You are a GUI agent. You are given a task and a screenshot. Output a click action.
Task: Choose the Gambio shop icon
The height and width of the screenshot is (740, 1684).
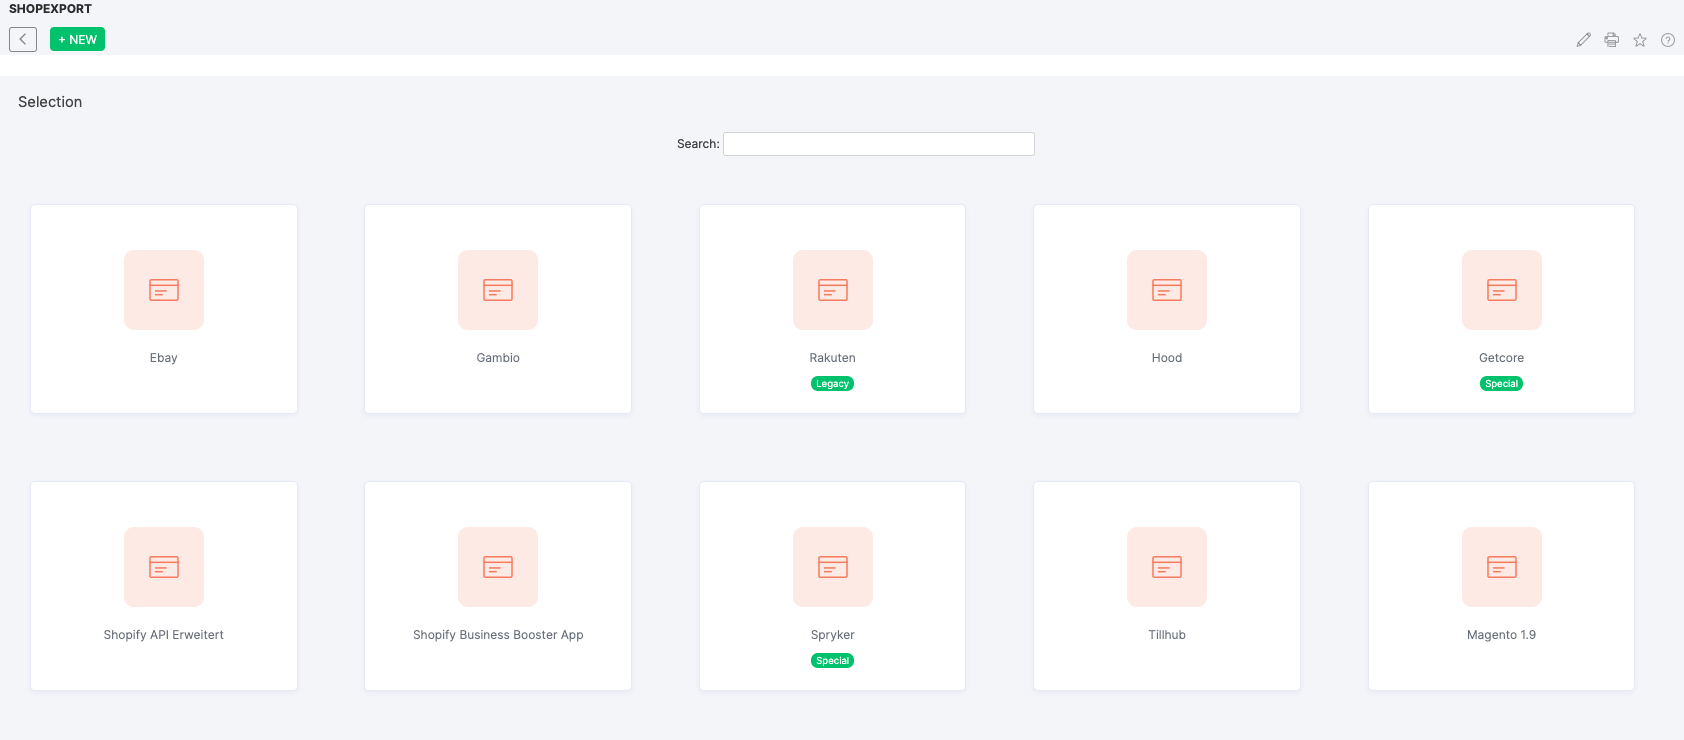coord(498,290)
